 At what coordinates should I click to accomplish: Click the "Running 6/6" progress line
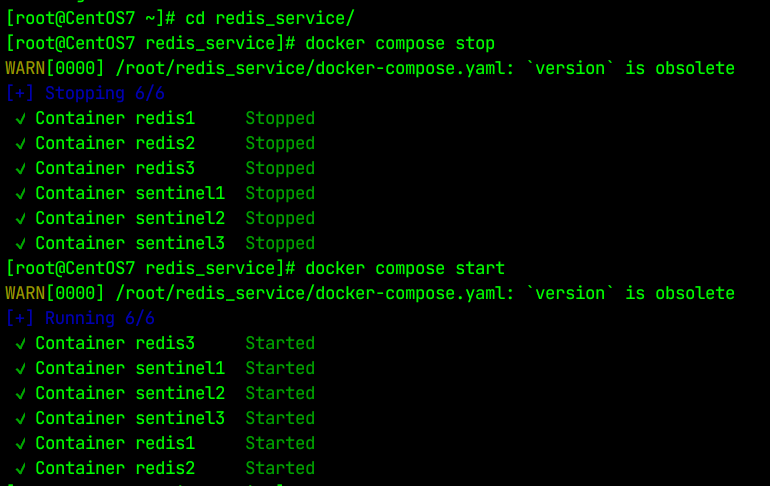80,319
